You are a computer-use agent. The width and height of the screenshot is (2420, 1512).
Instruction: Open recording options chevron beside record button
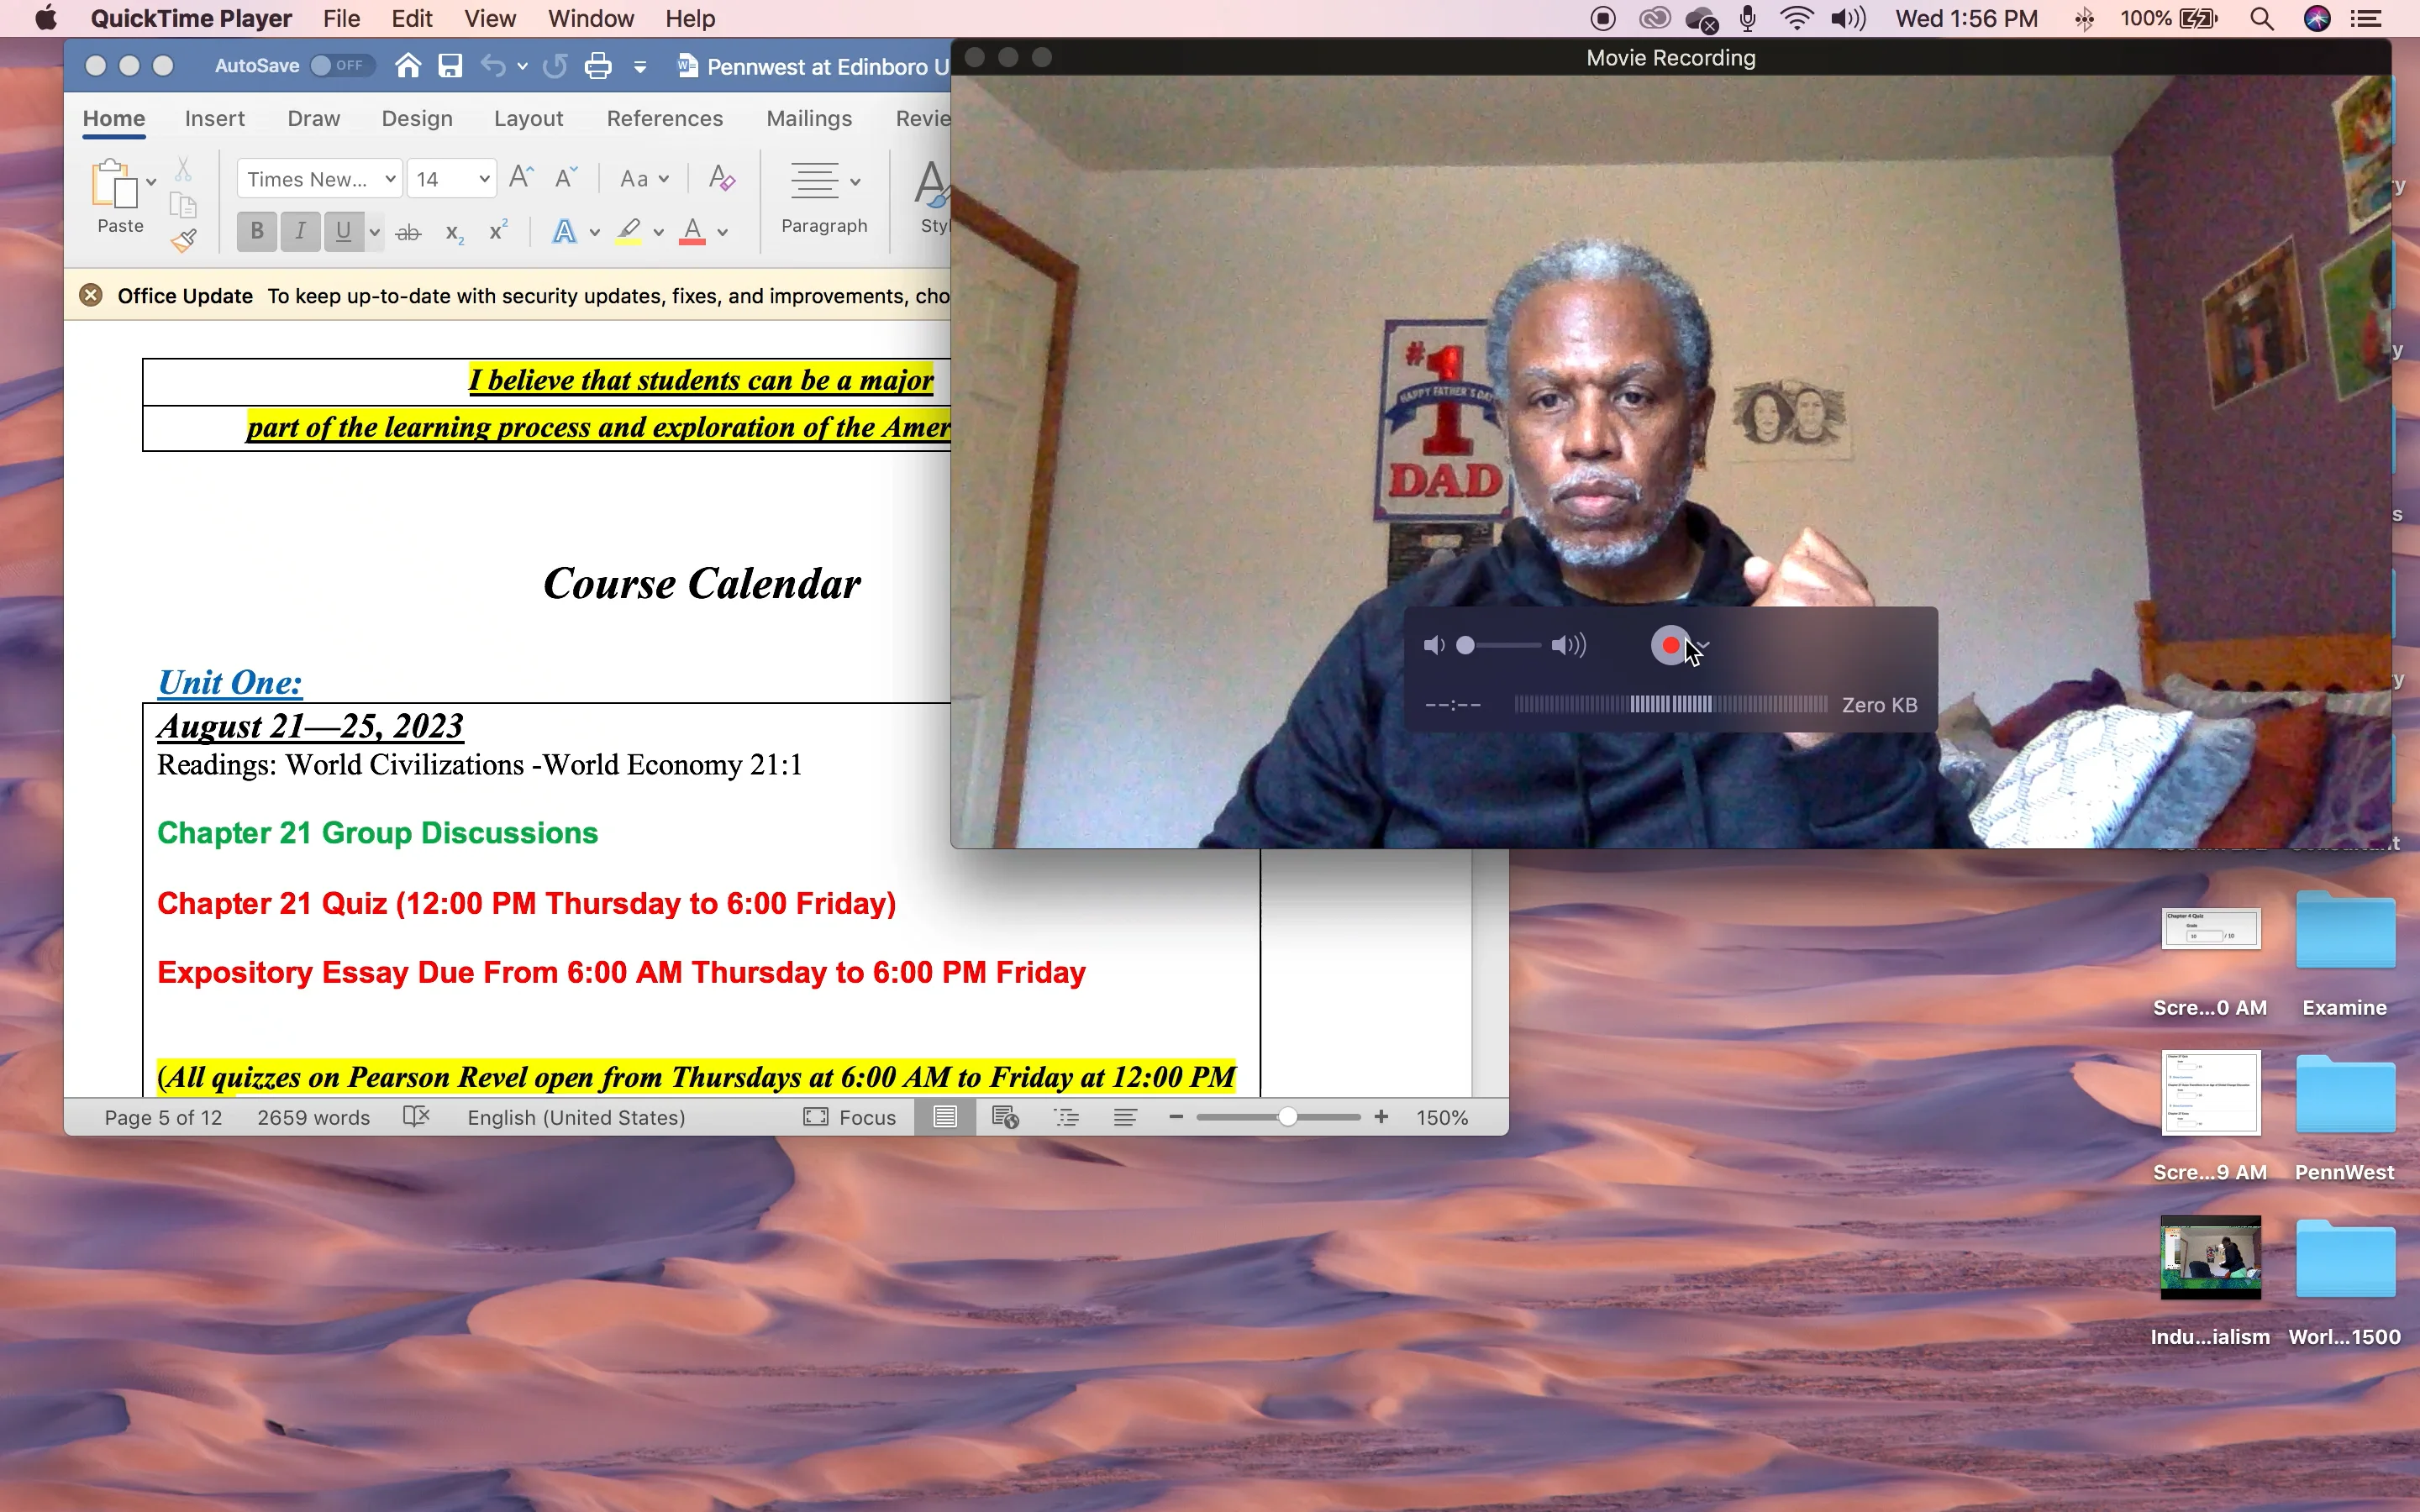coord(1704,645)
